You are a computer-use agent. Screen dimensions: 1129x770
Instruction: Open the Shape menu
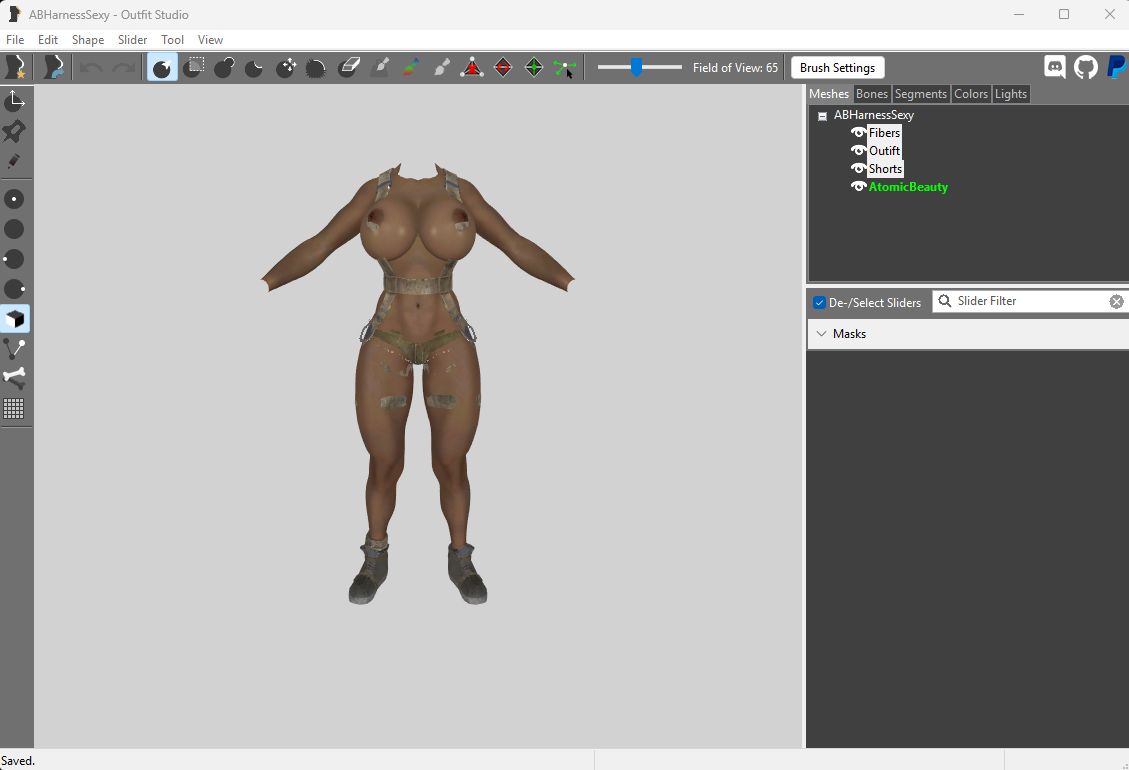click(88, 40)
